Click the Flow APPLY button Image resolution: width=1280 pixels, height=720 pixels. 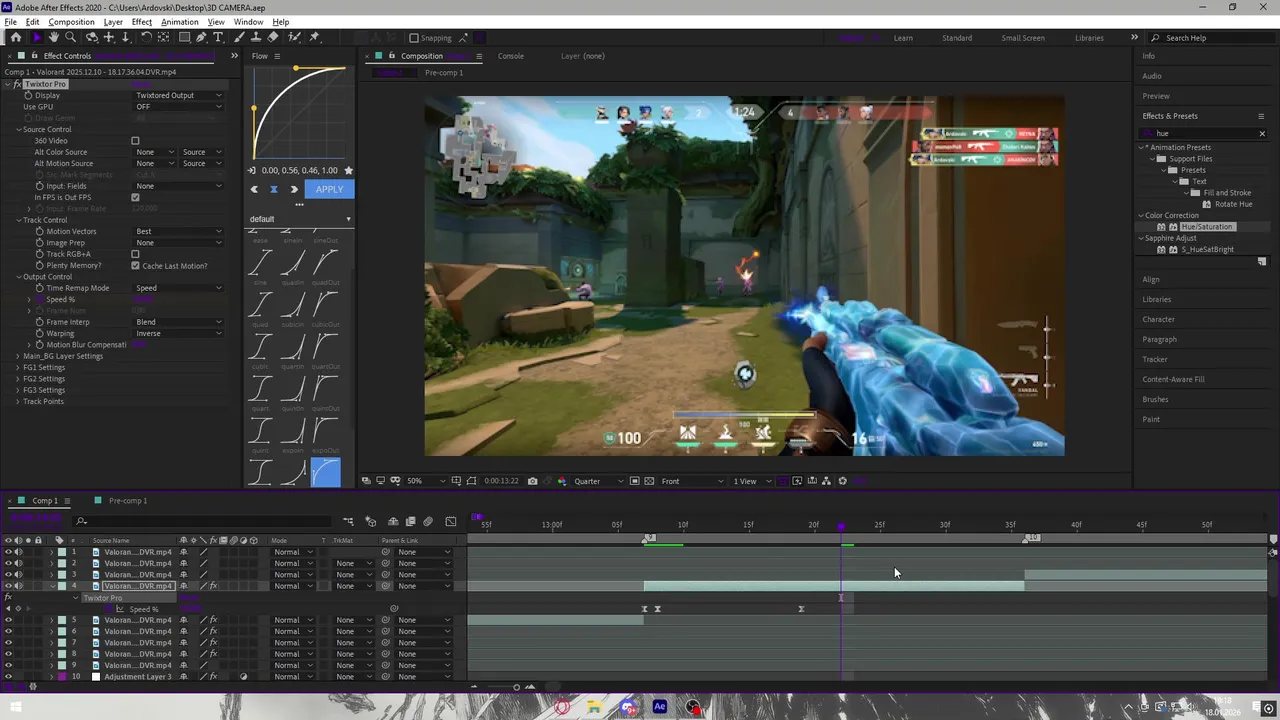coord(329,189)
